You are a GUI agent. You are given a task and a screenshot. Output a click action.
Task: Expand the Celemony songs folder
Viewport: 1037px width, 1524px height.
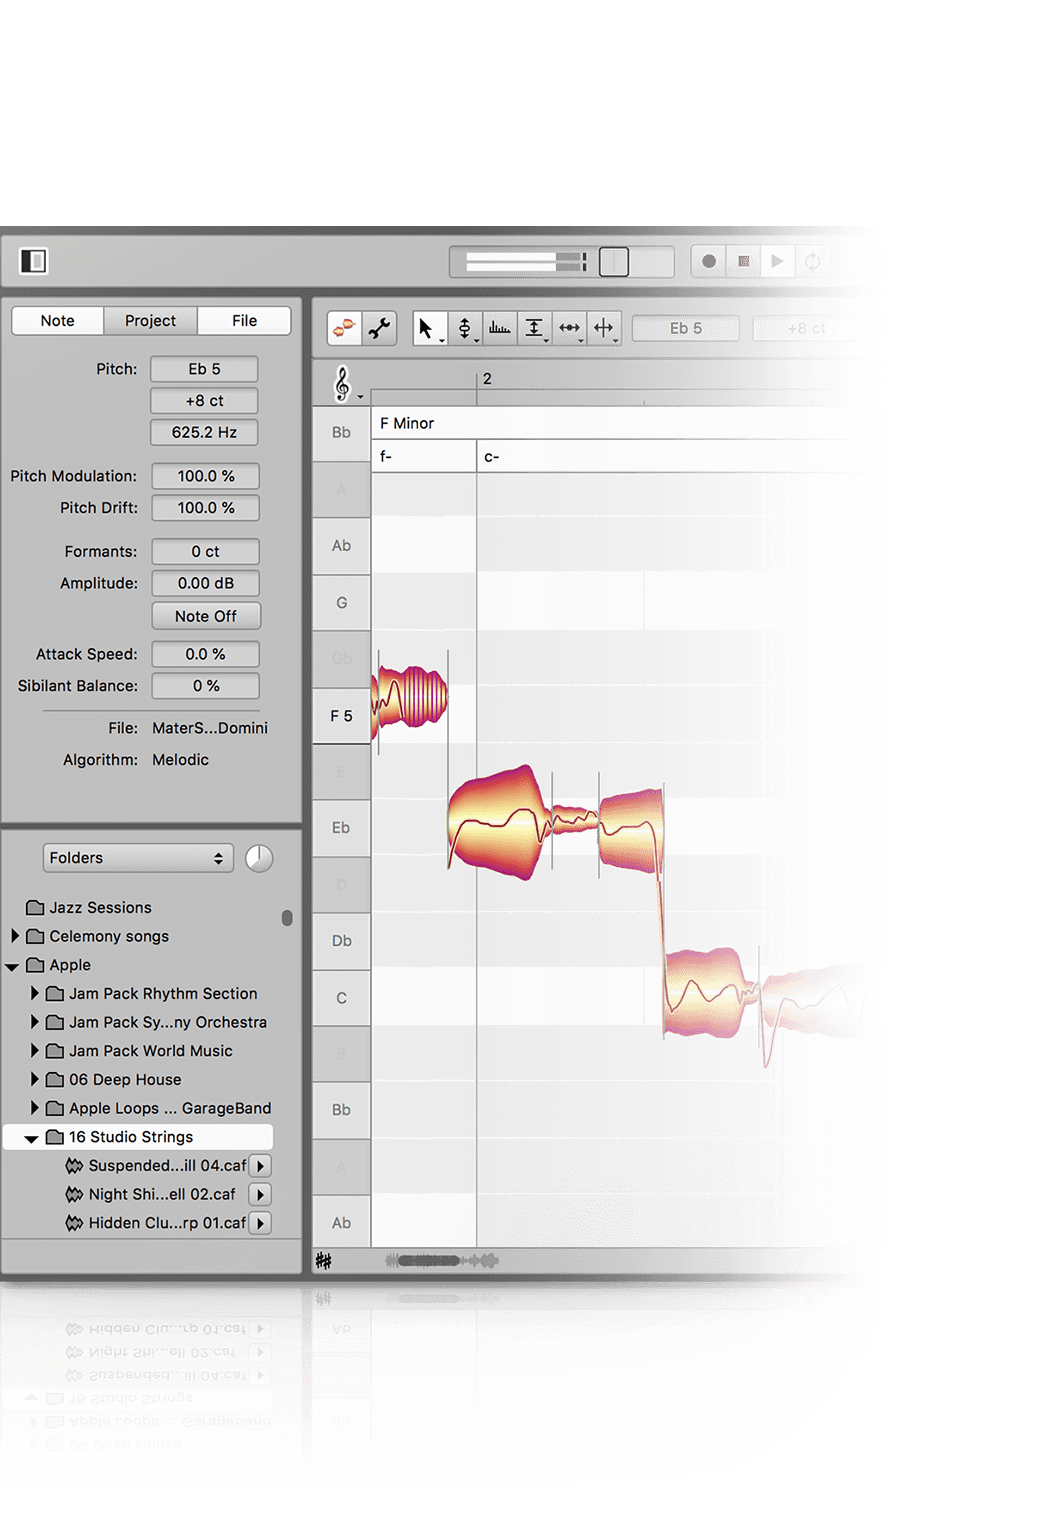pyautogui.click(x=15, y=936)
